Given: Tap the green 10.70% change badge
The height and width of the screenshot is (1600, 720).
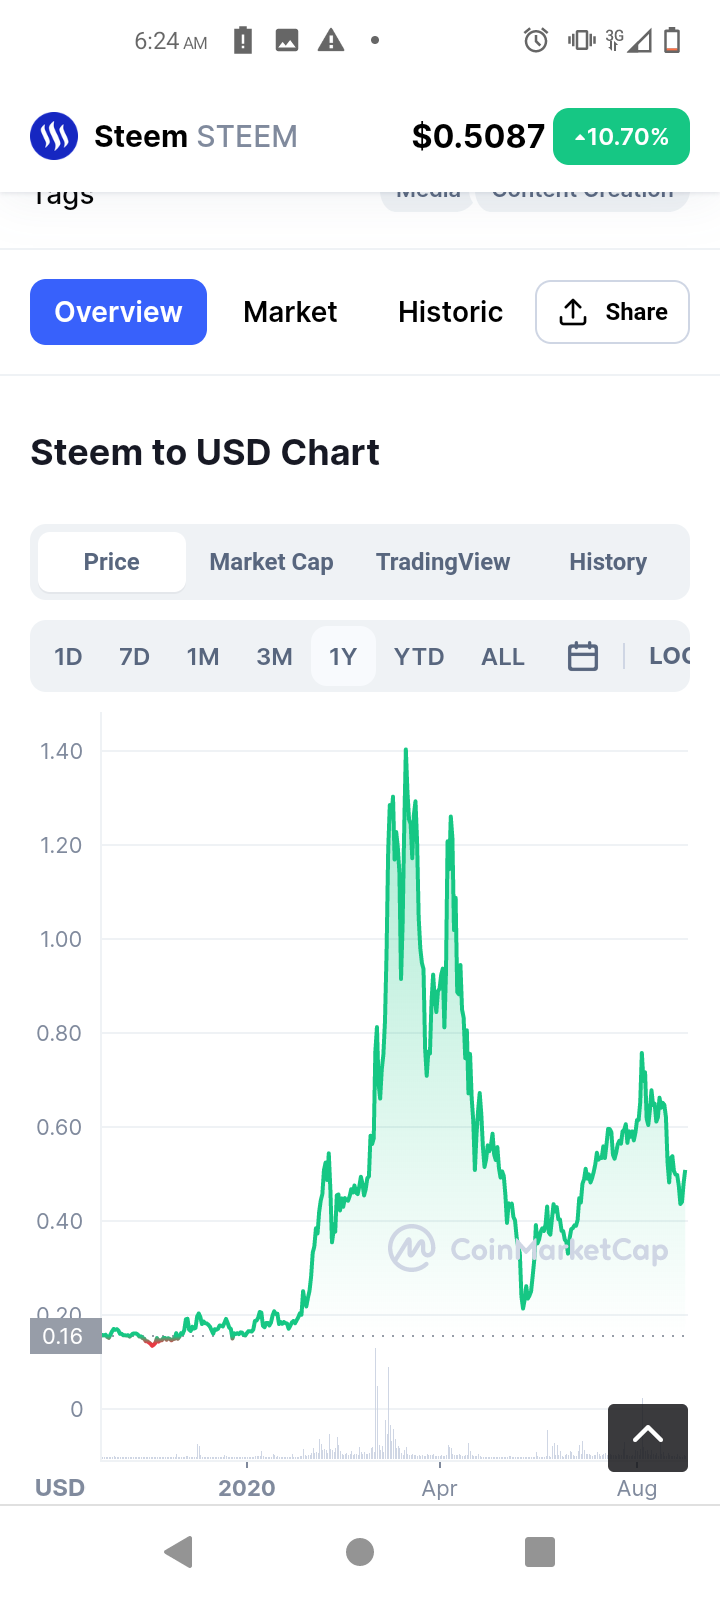Looking at the screenshot, I should (621, 137).
